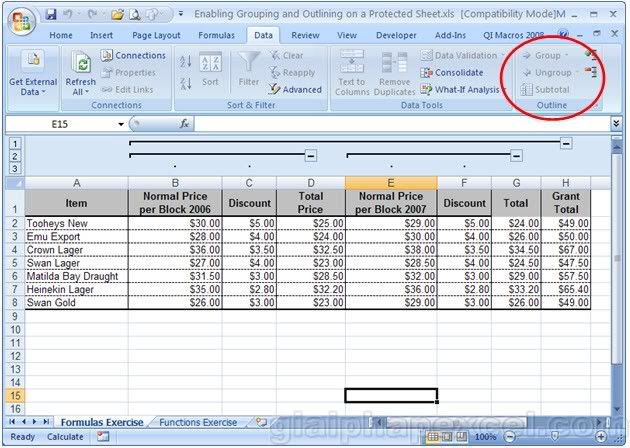Select cell B2 containing $30.00
Screen dimensions: 630x448
point(175,223)
